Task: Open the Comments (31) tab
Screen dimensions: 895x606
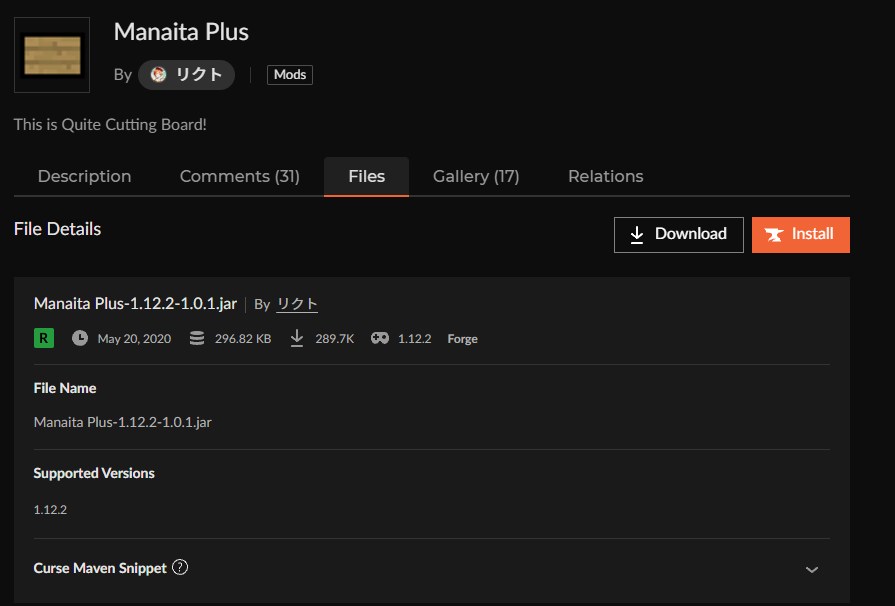Action: 239,176
